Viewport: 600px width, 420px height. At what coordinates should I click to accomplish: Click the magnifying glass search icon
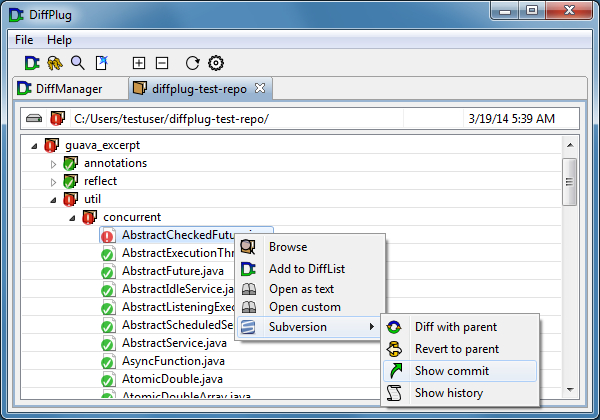click(x=78, y=63)
